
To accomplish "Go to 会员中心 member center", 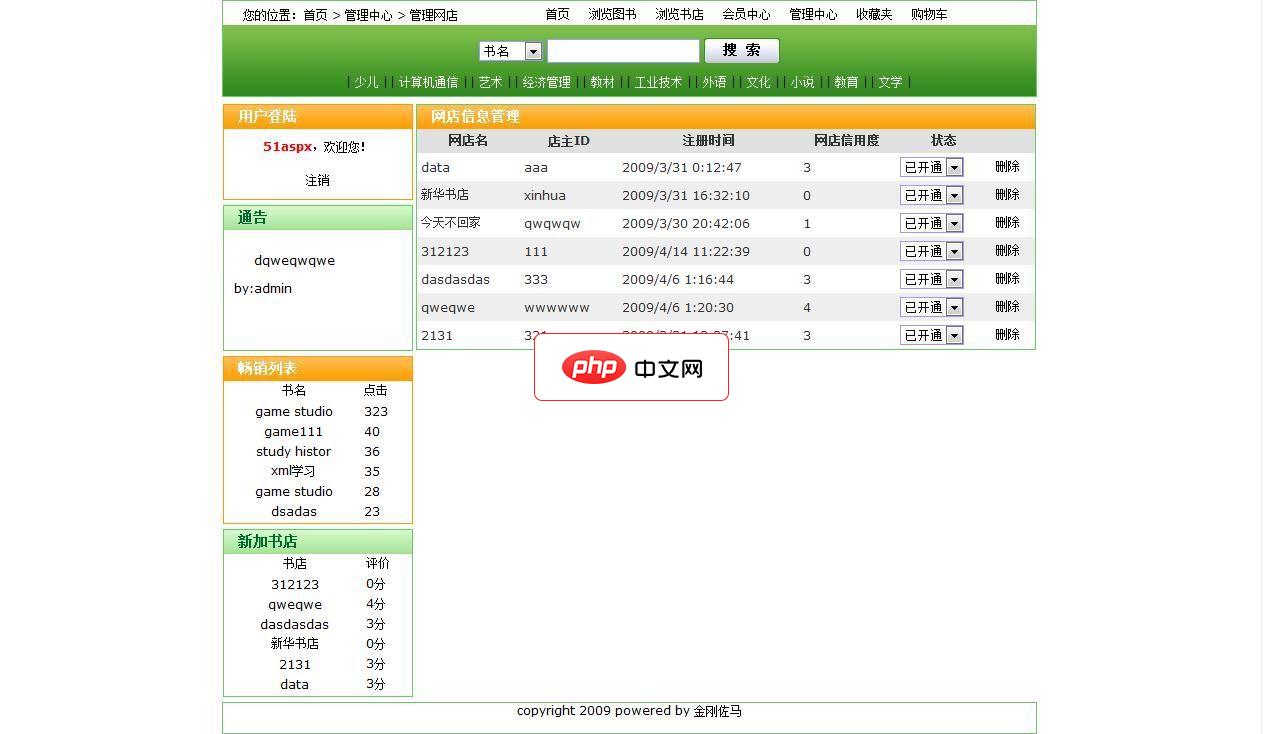I will point(746,14).
